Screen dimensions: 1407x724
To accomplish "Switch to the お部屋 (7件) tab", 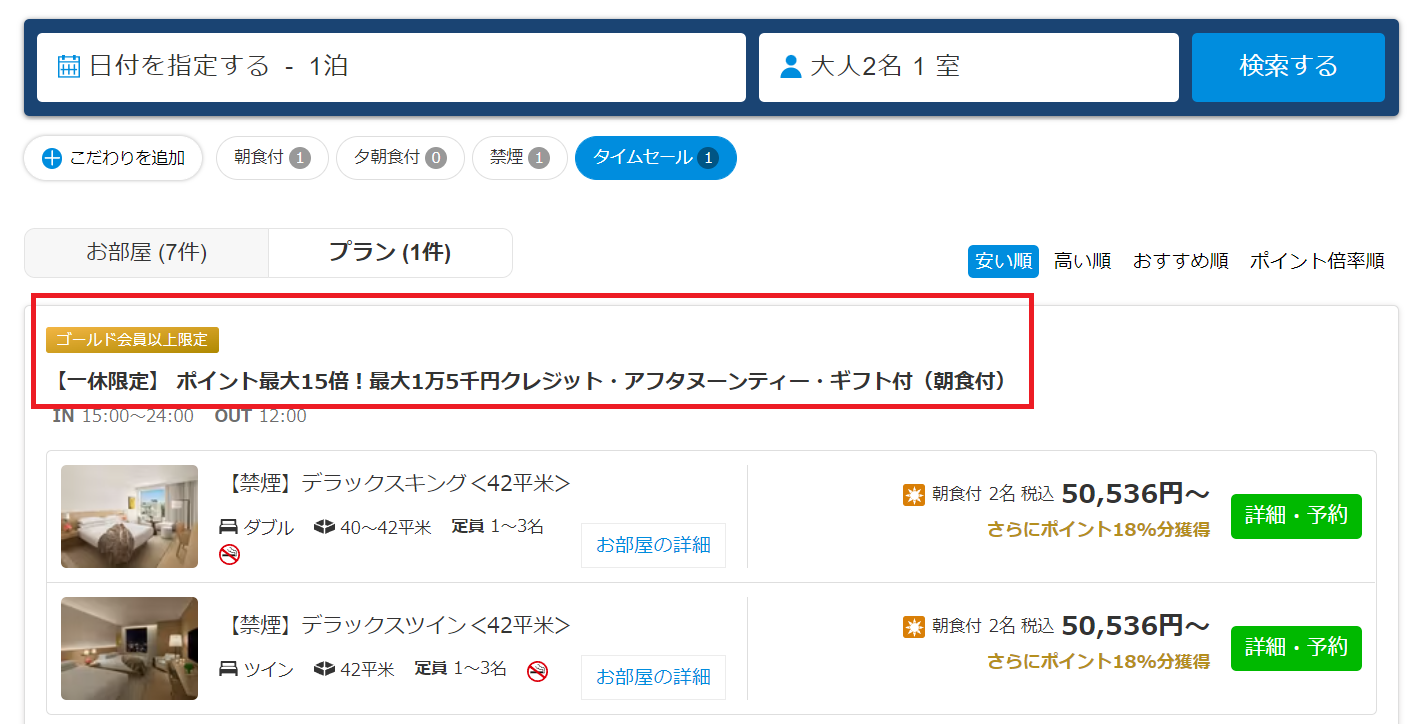I will (146, 253).
